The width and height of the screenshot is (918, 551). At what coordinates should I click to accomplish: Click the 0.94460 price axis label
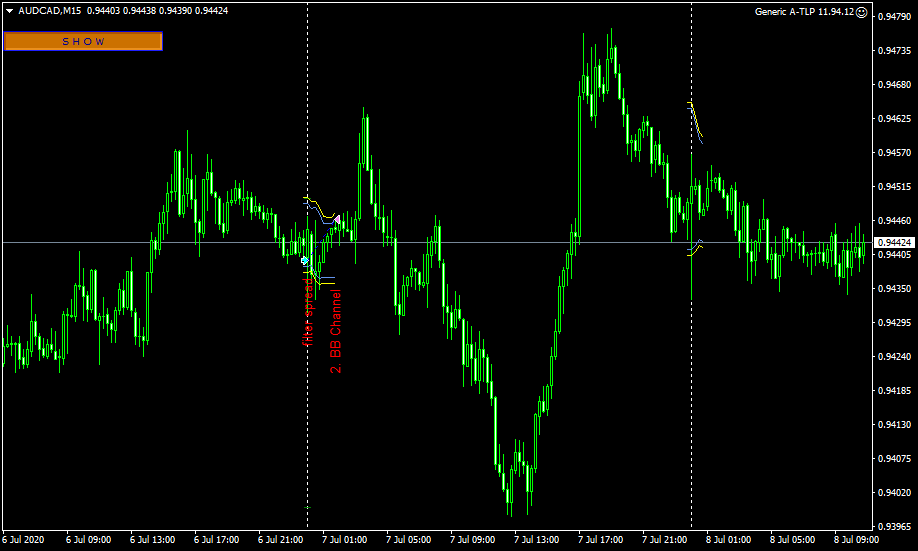pyautogui.click(x=895, y=220)
